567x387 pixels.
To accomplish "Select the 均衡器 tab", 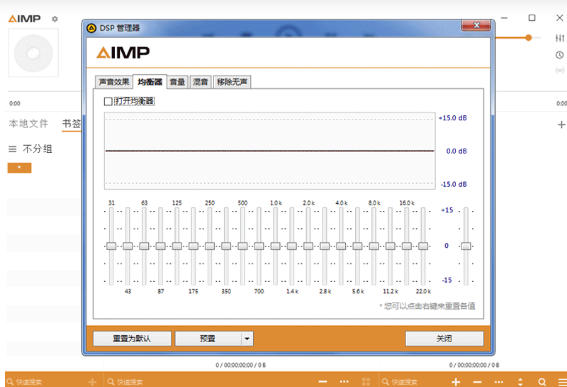I will point(150,82).
